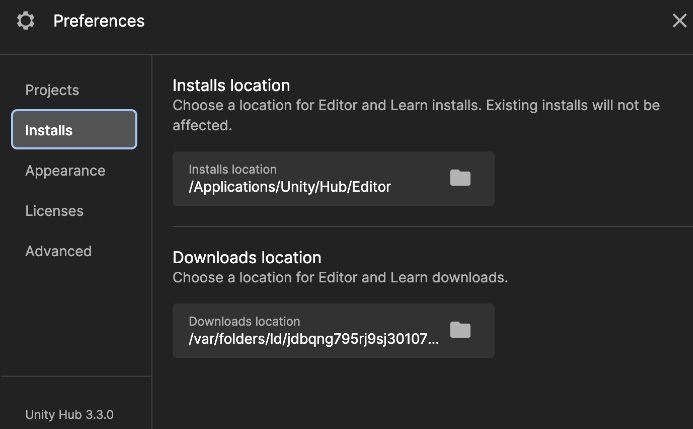Click the Preferences title text
The height and width of the screenshot is (429, 693).
99,21
